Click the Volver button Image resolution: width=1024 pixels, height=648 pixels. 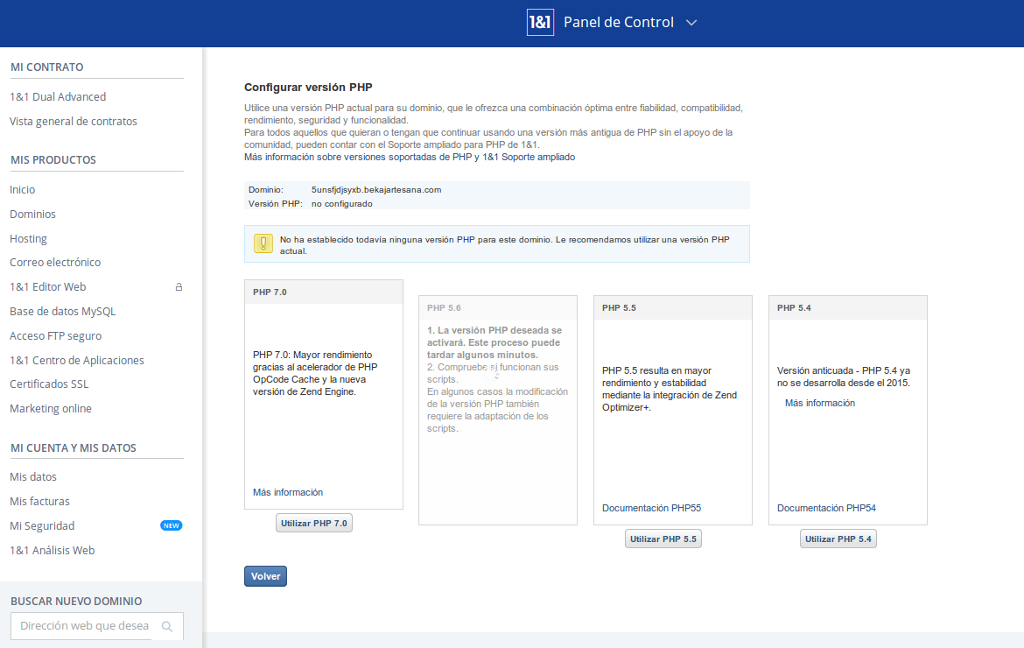click(x=265, y=576)
